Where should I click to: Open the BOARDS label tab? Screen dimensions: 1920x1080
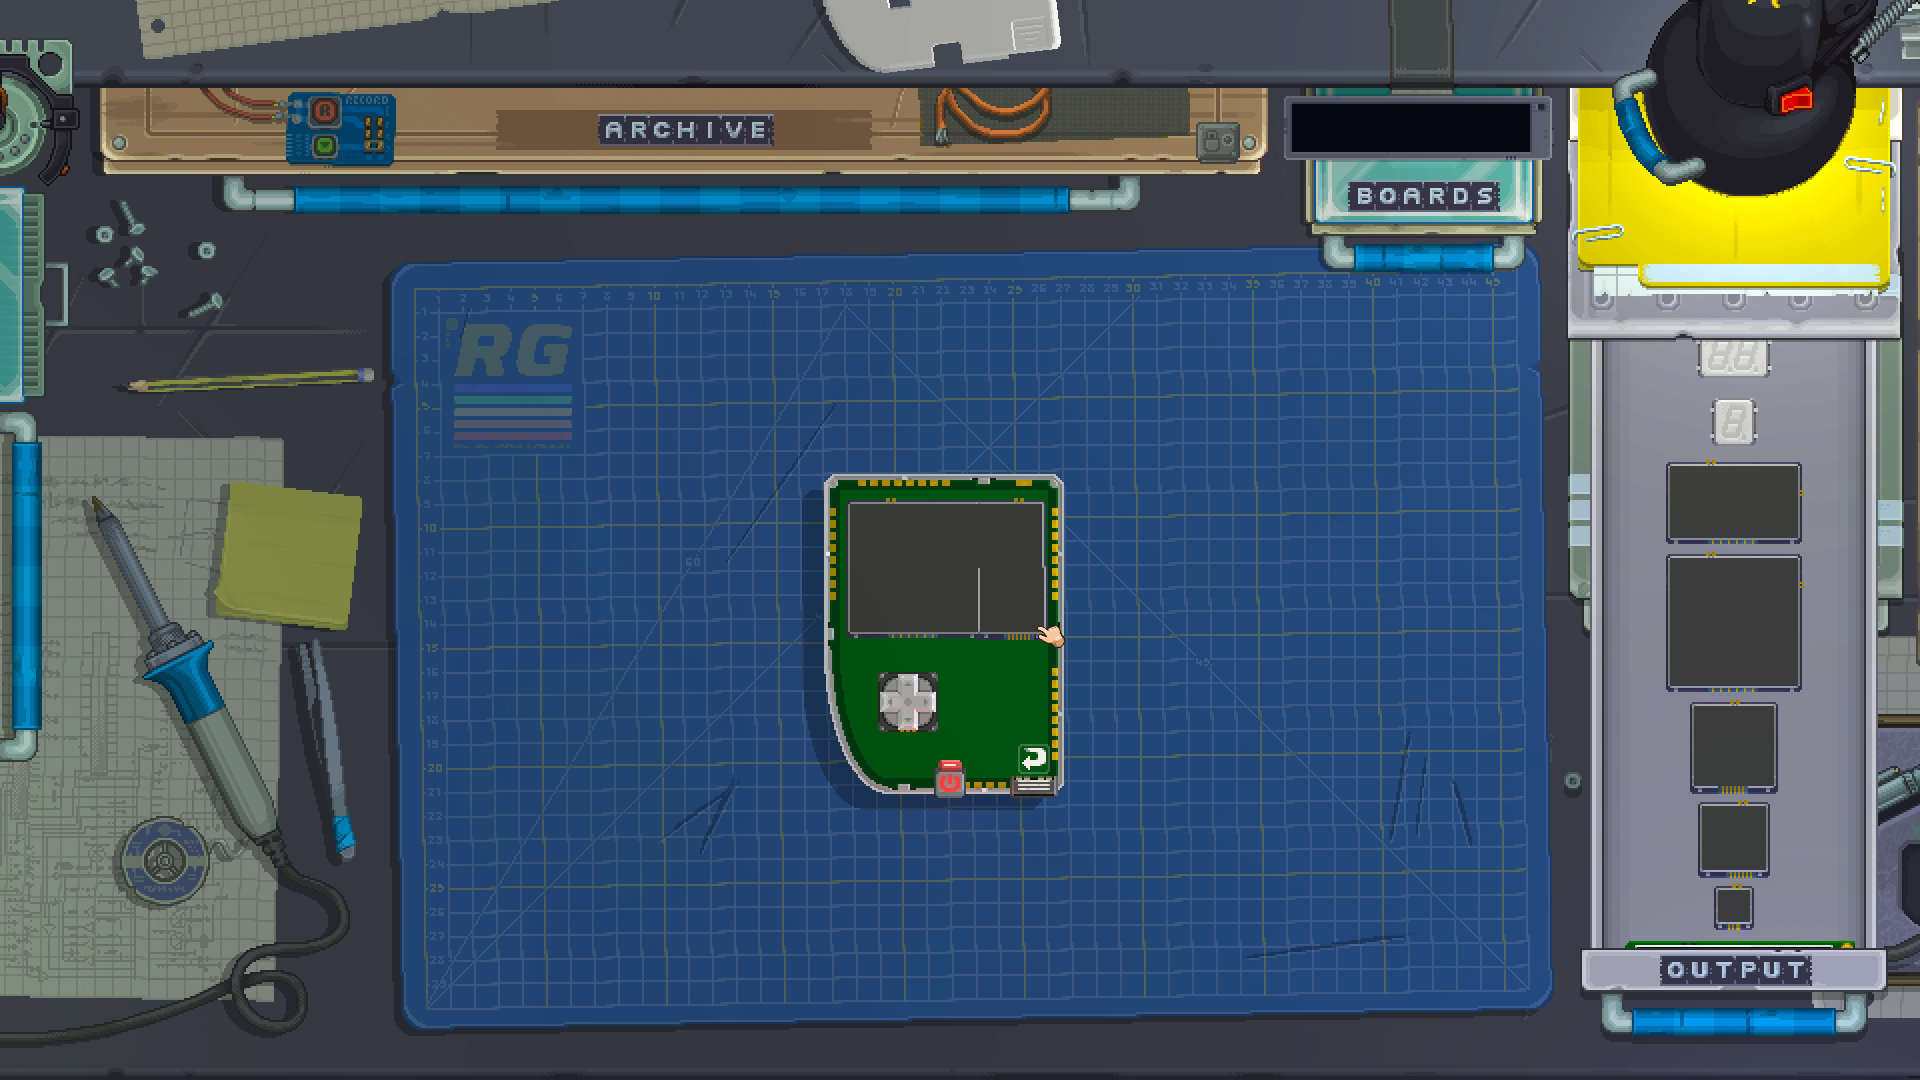point(1424,196)
